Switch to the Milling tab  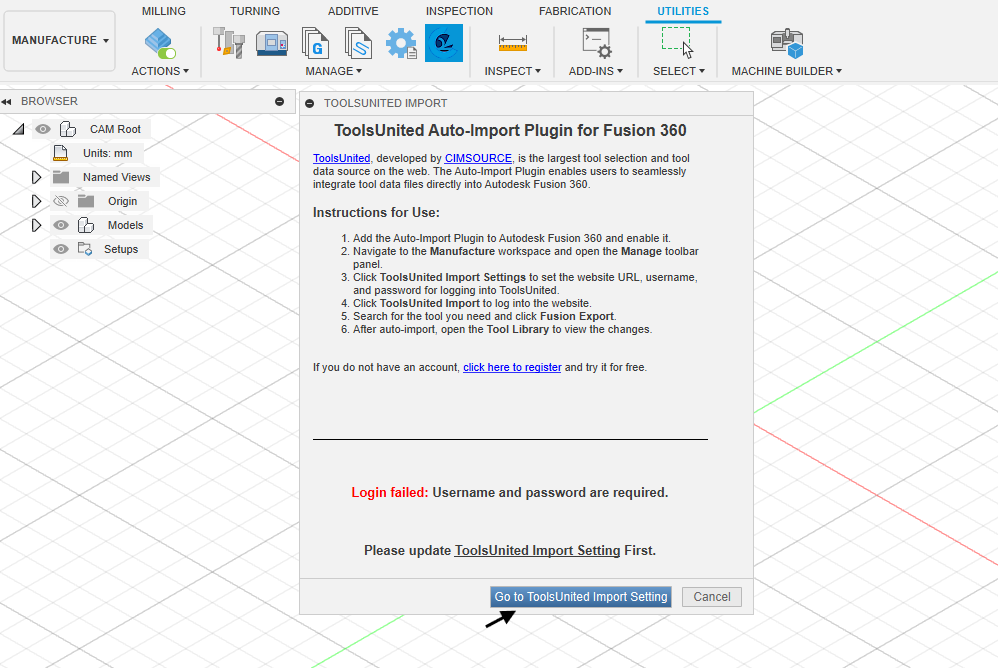(x=164, y=11)
